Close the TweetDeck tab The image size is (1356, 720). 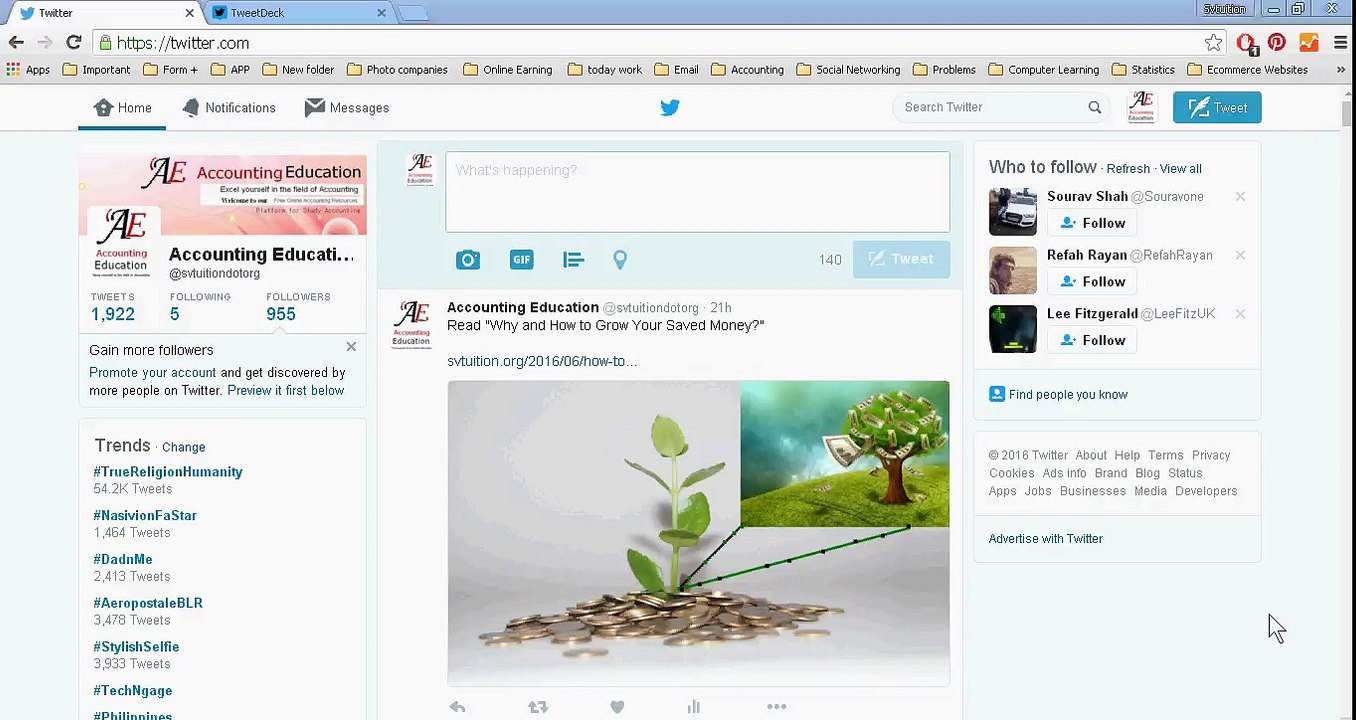tap(381, 13)
